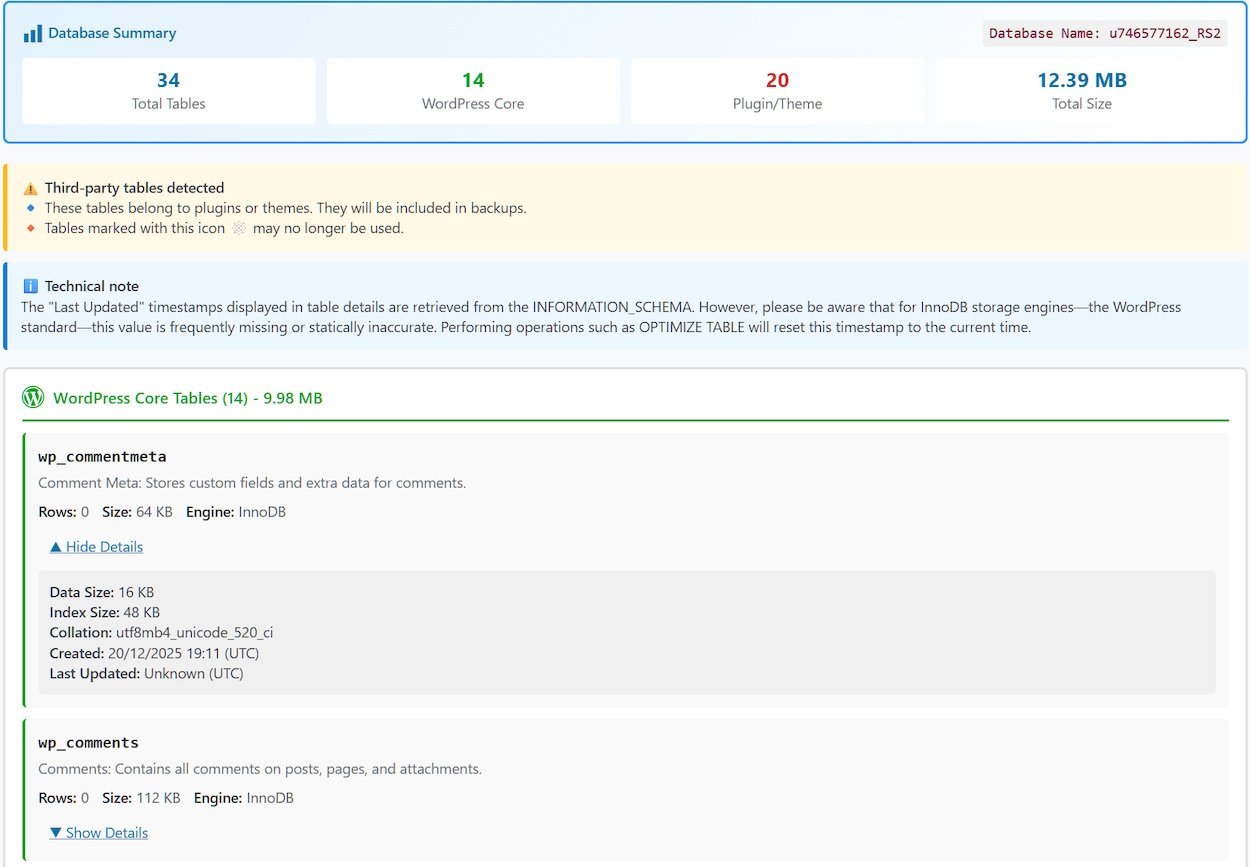Image resolution: width=1250 pixels, height=867 pixels.
Task: Click the unused-table icon in the yellow notice
Action: click(x=239, y=228)
